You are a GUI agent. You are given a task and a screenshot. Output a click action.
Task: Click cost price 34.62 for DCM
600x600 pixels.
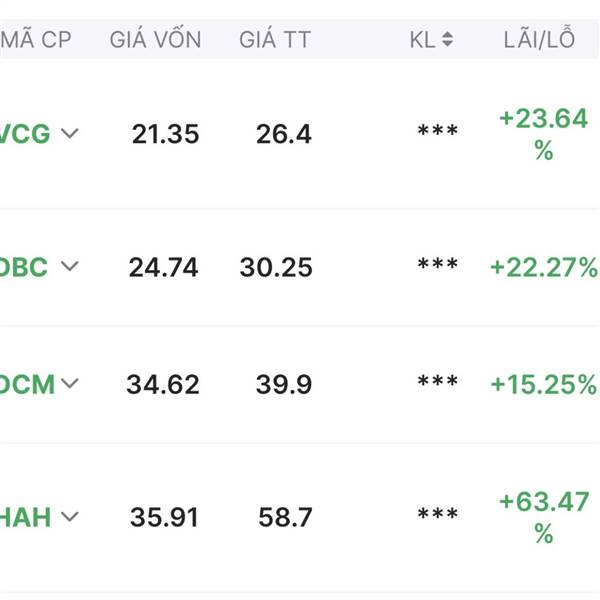163,384
